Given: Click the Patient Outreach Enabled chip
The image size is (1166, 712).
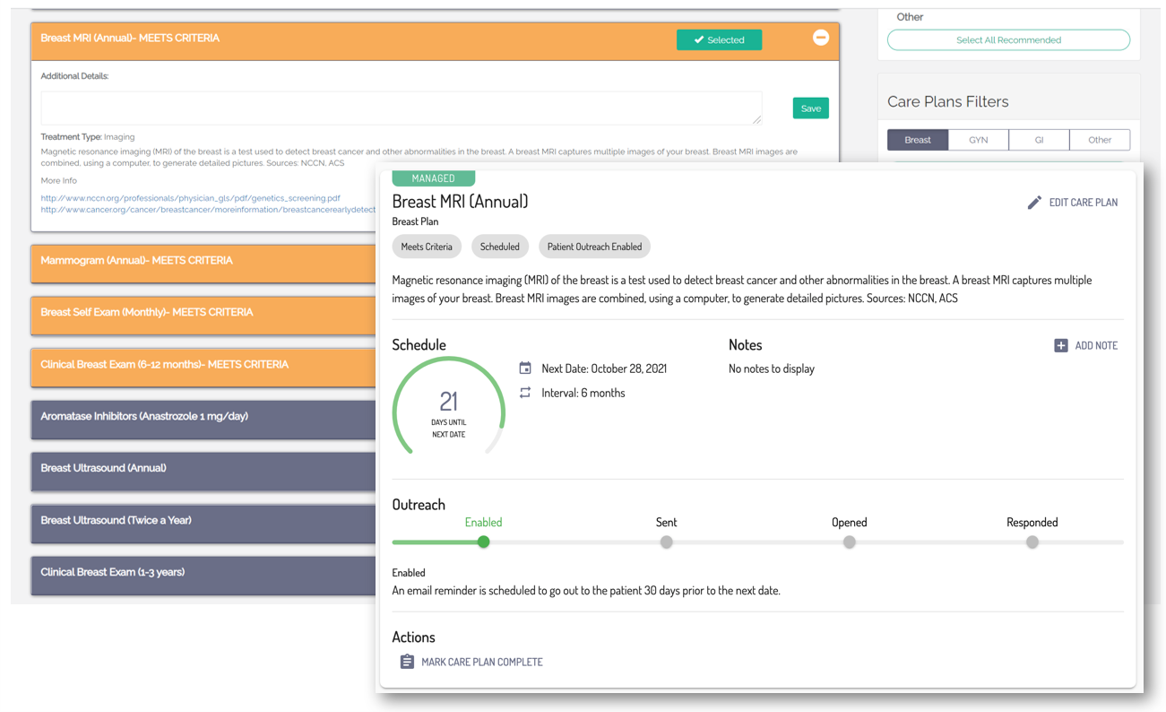Looking at the screenshot, I should (x=594, y=246).
